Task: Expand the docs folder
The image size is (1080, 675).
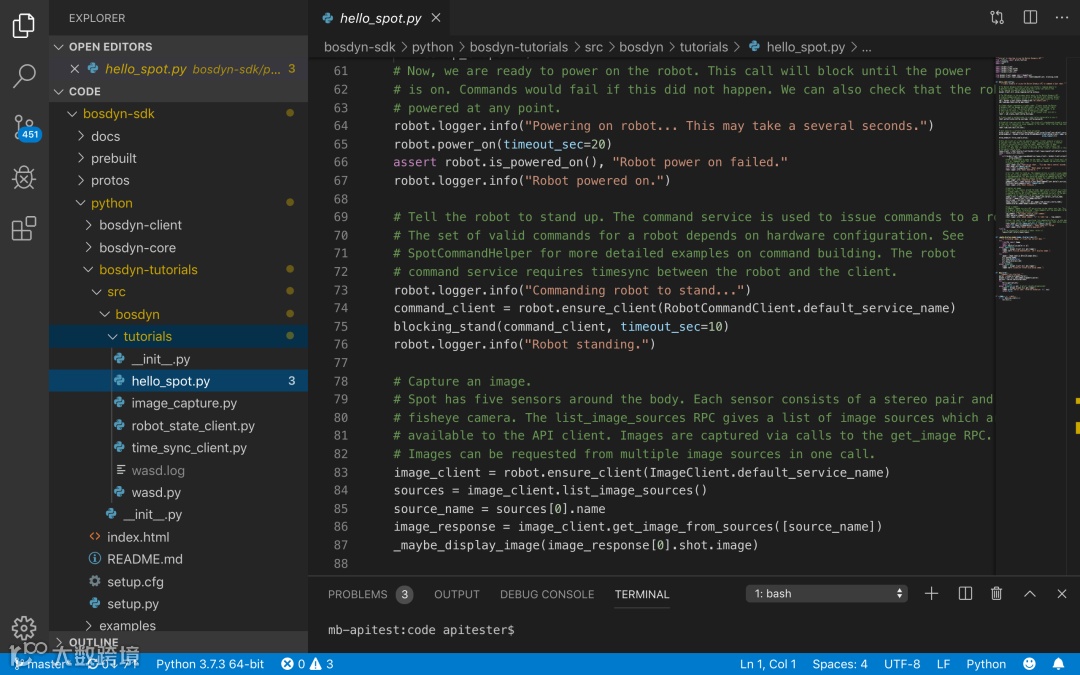Action: tap(105, 136)
